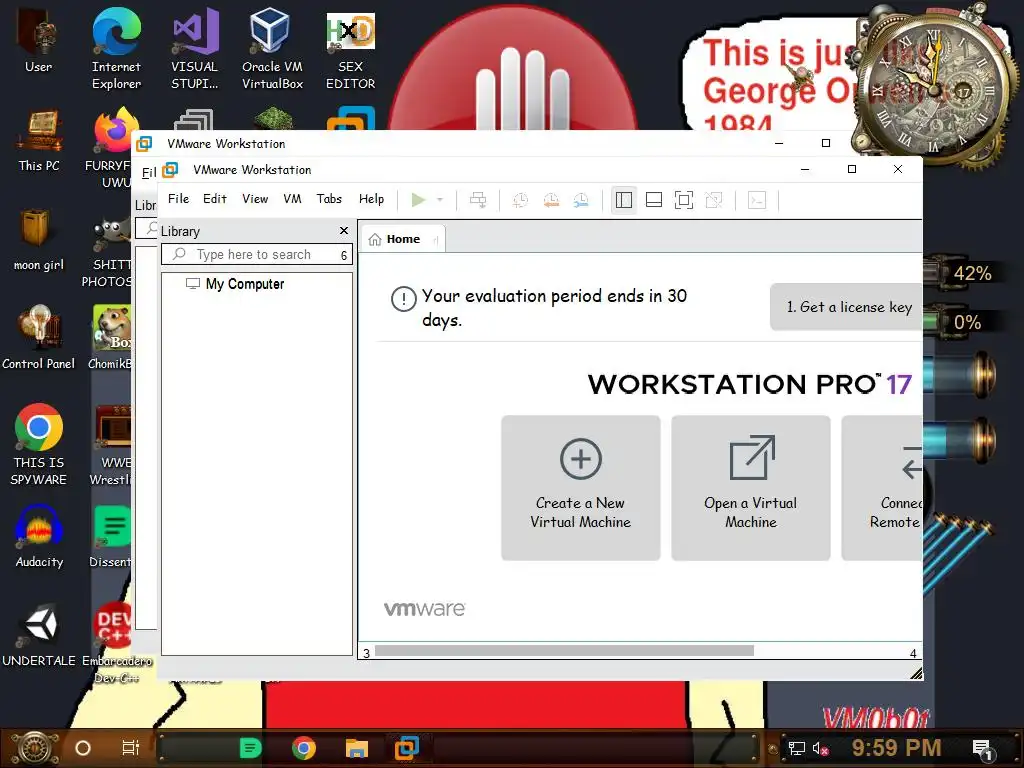
Task: Open Internet Explorer Edge desktop icon
Action: click(116, 48)
